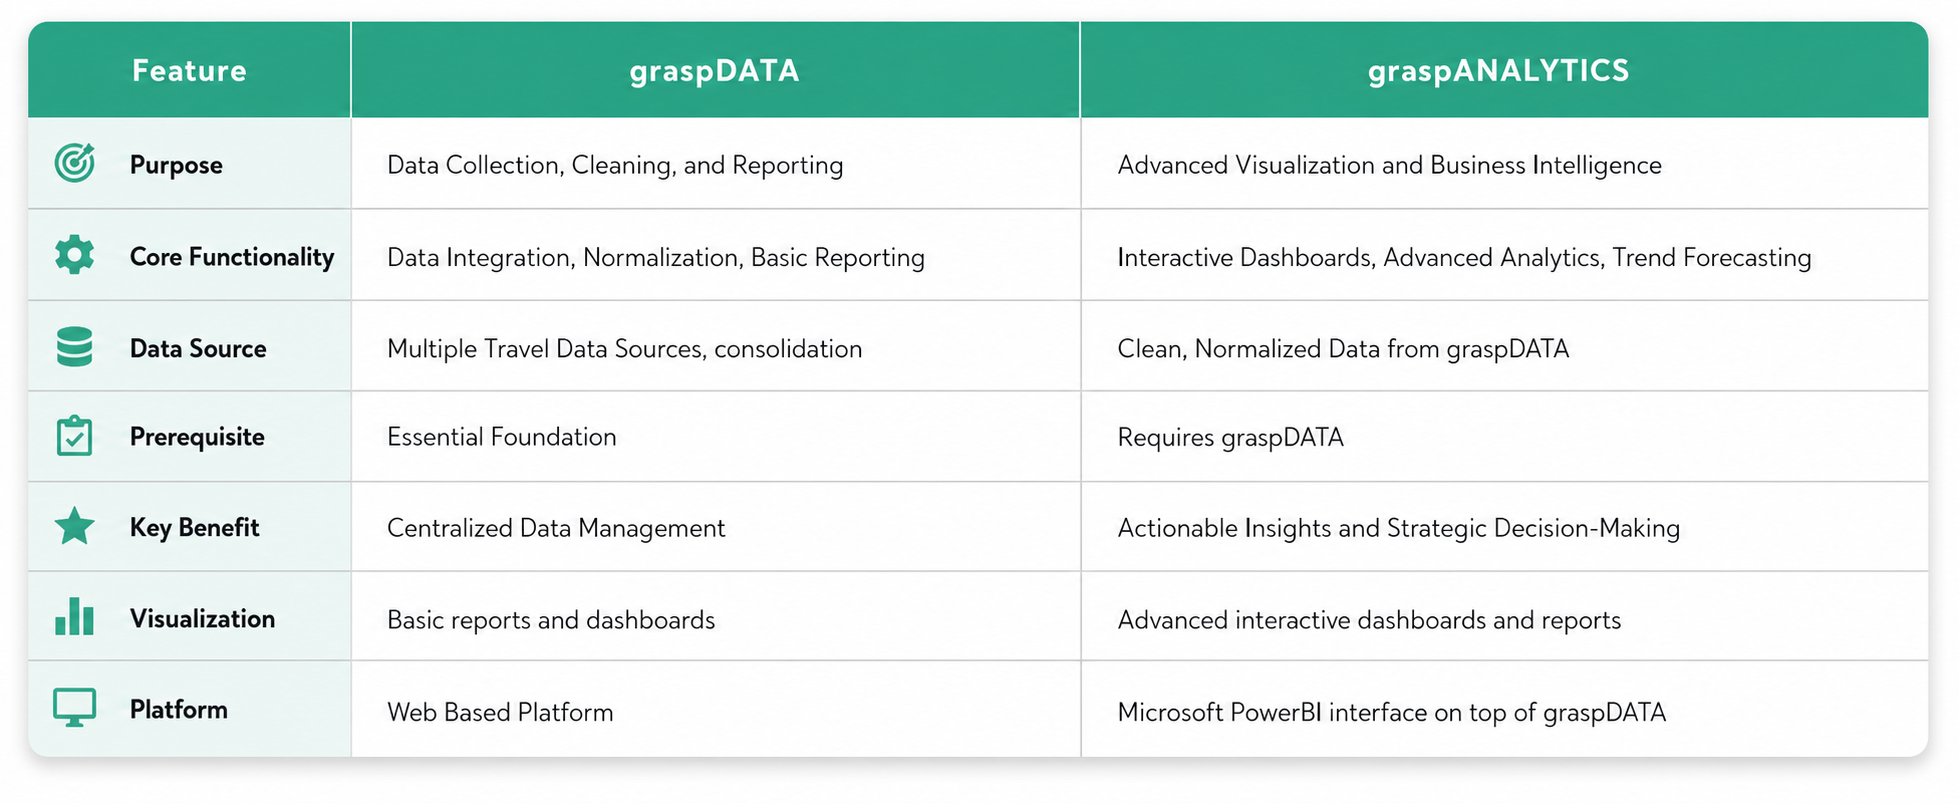This screenshot has width=1959, height=803.
Task: Click the Purpose row label
Action: coord(176,165)
